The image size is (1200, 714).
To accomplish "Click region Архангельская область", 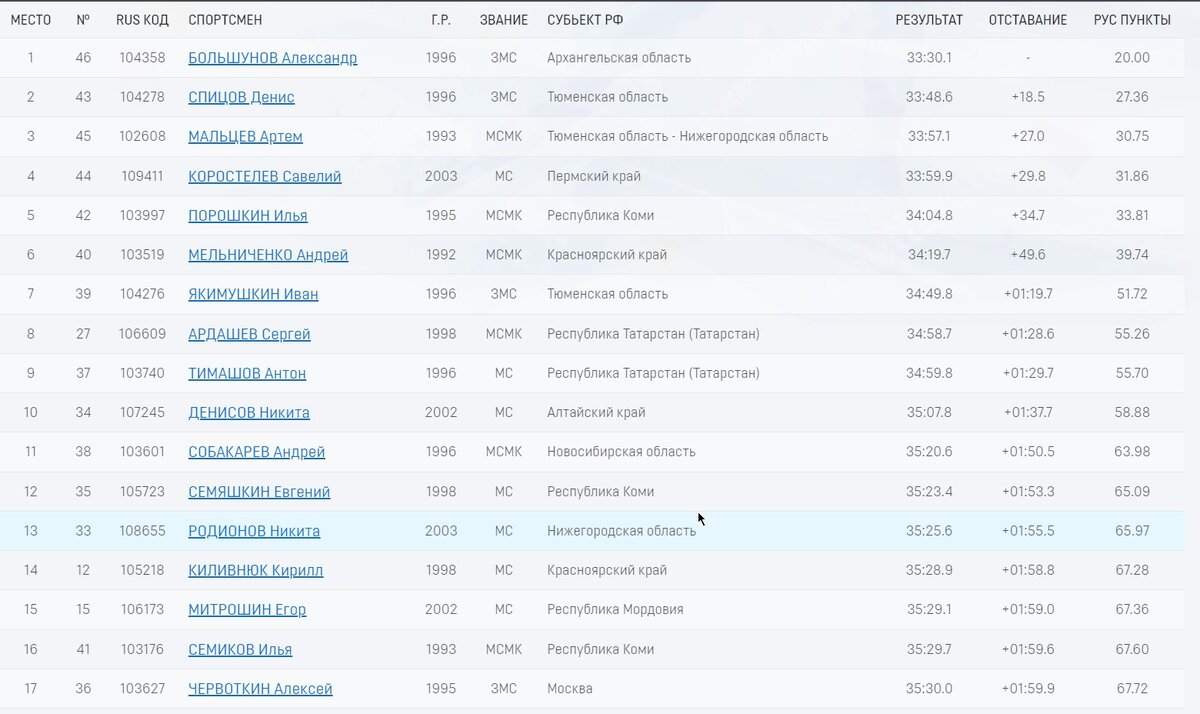I will point(619,58).
